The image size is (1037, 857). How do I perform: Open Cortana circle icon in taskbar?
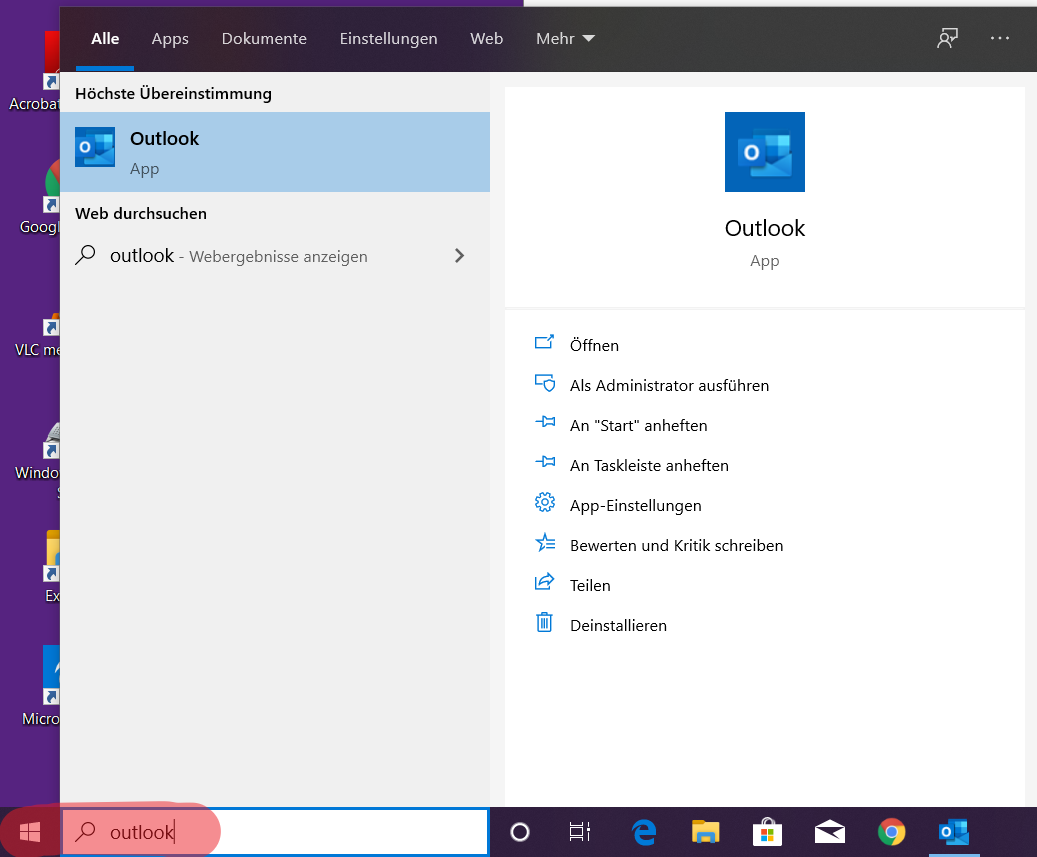pyautogui.click(x=519, y=832)
